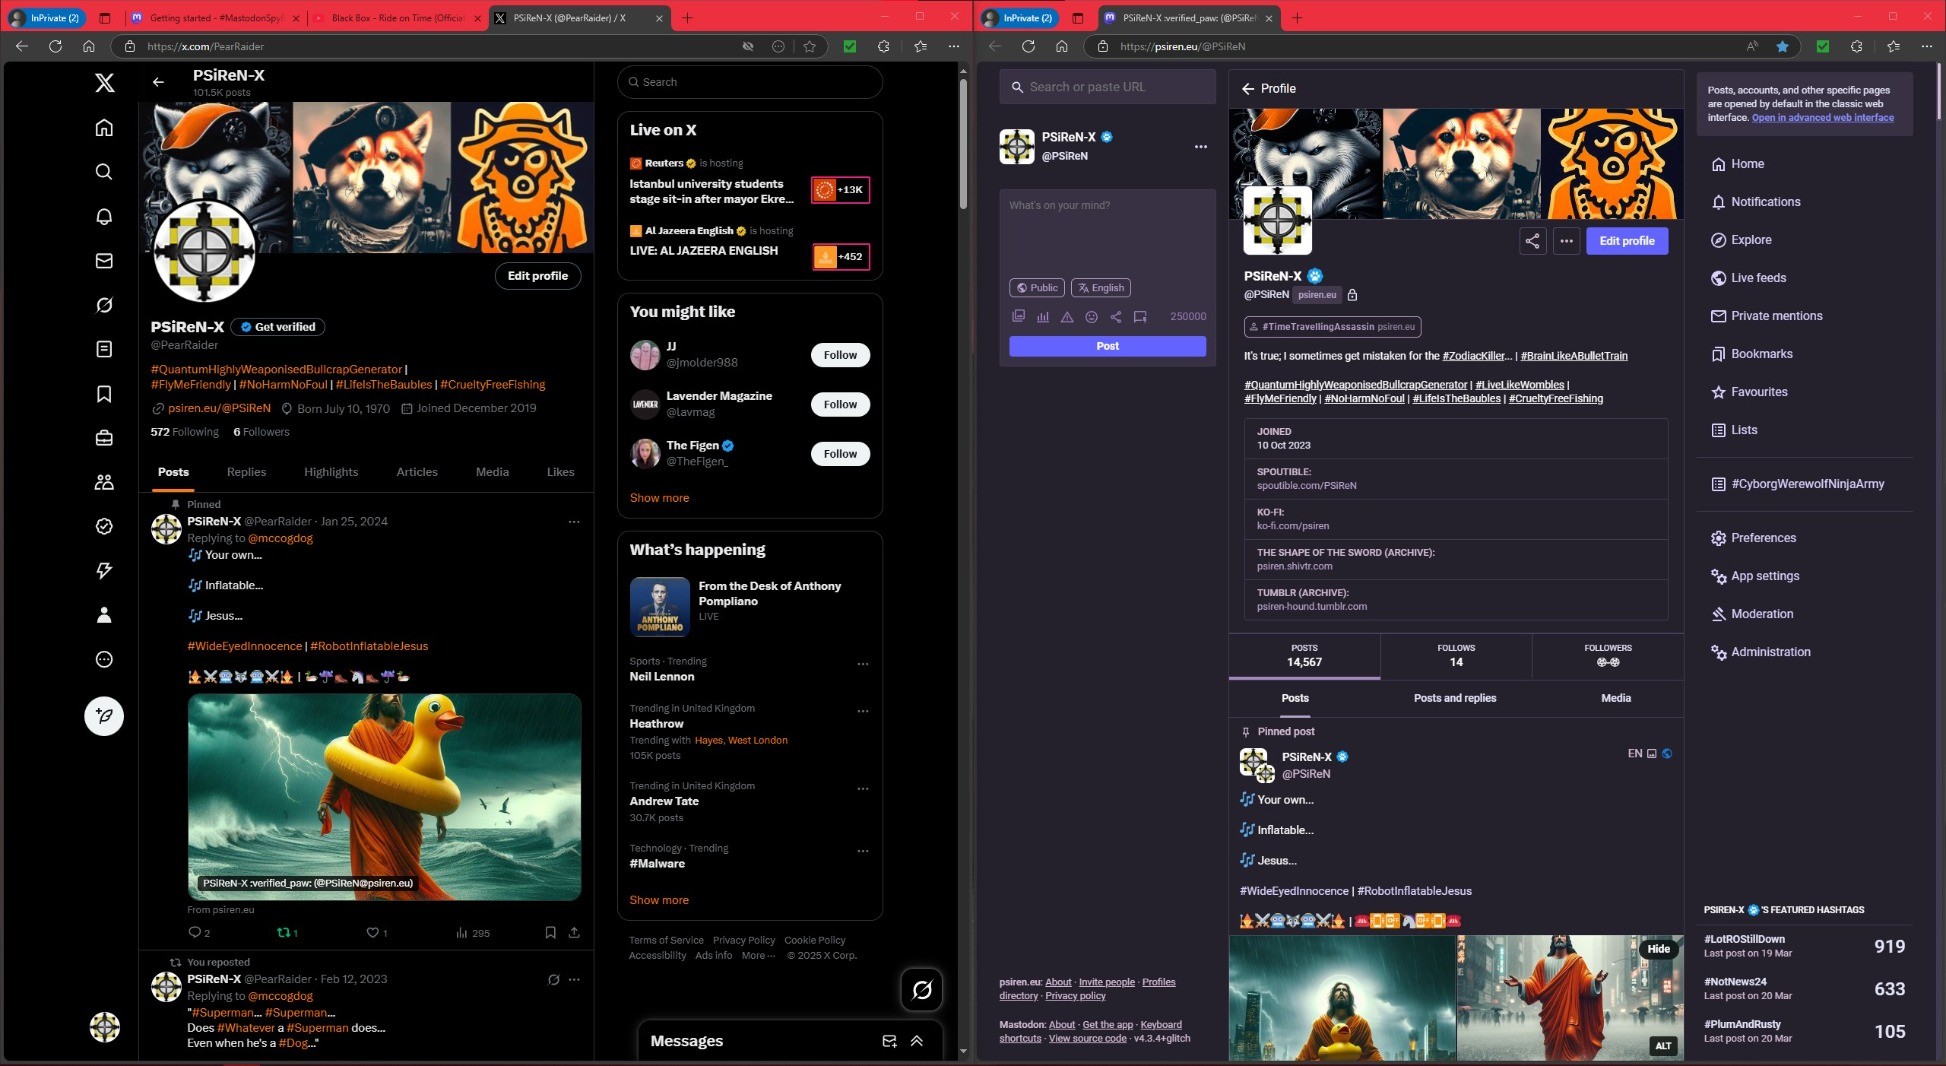Image resolution: width=1946 pixels, height=1066 pixels.
Task: Click Mastodon Search or paste URL field
Action: (1107, 87)
